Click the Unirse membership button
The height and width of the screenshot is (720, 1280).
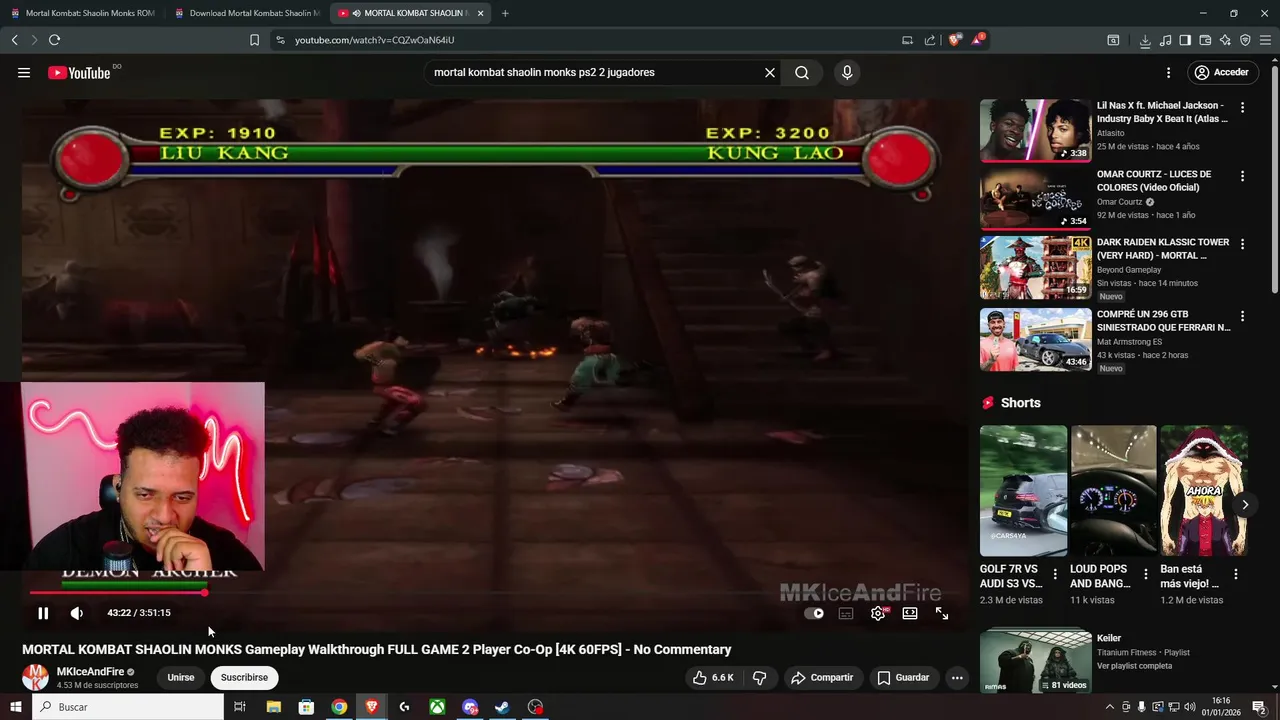[181, 677]
